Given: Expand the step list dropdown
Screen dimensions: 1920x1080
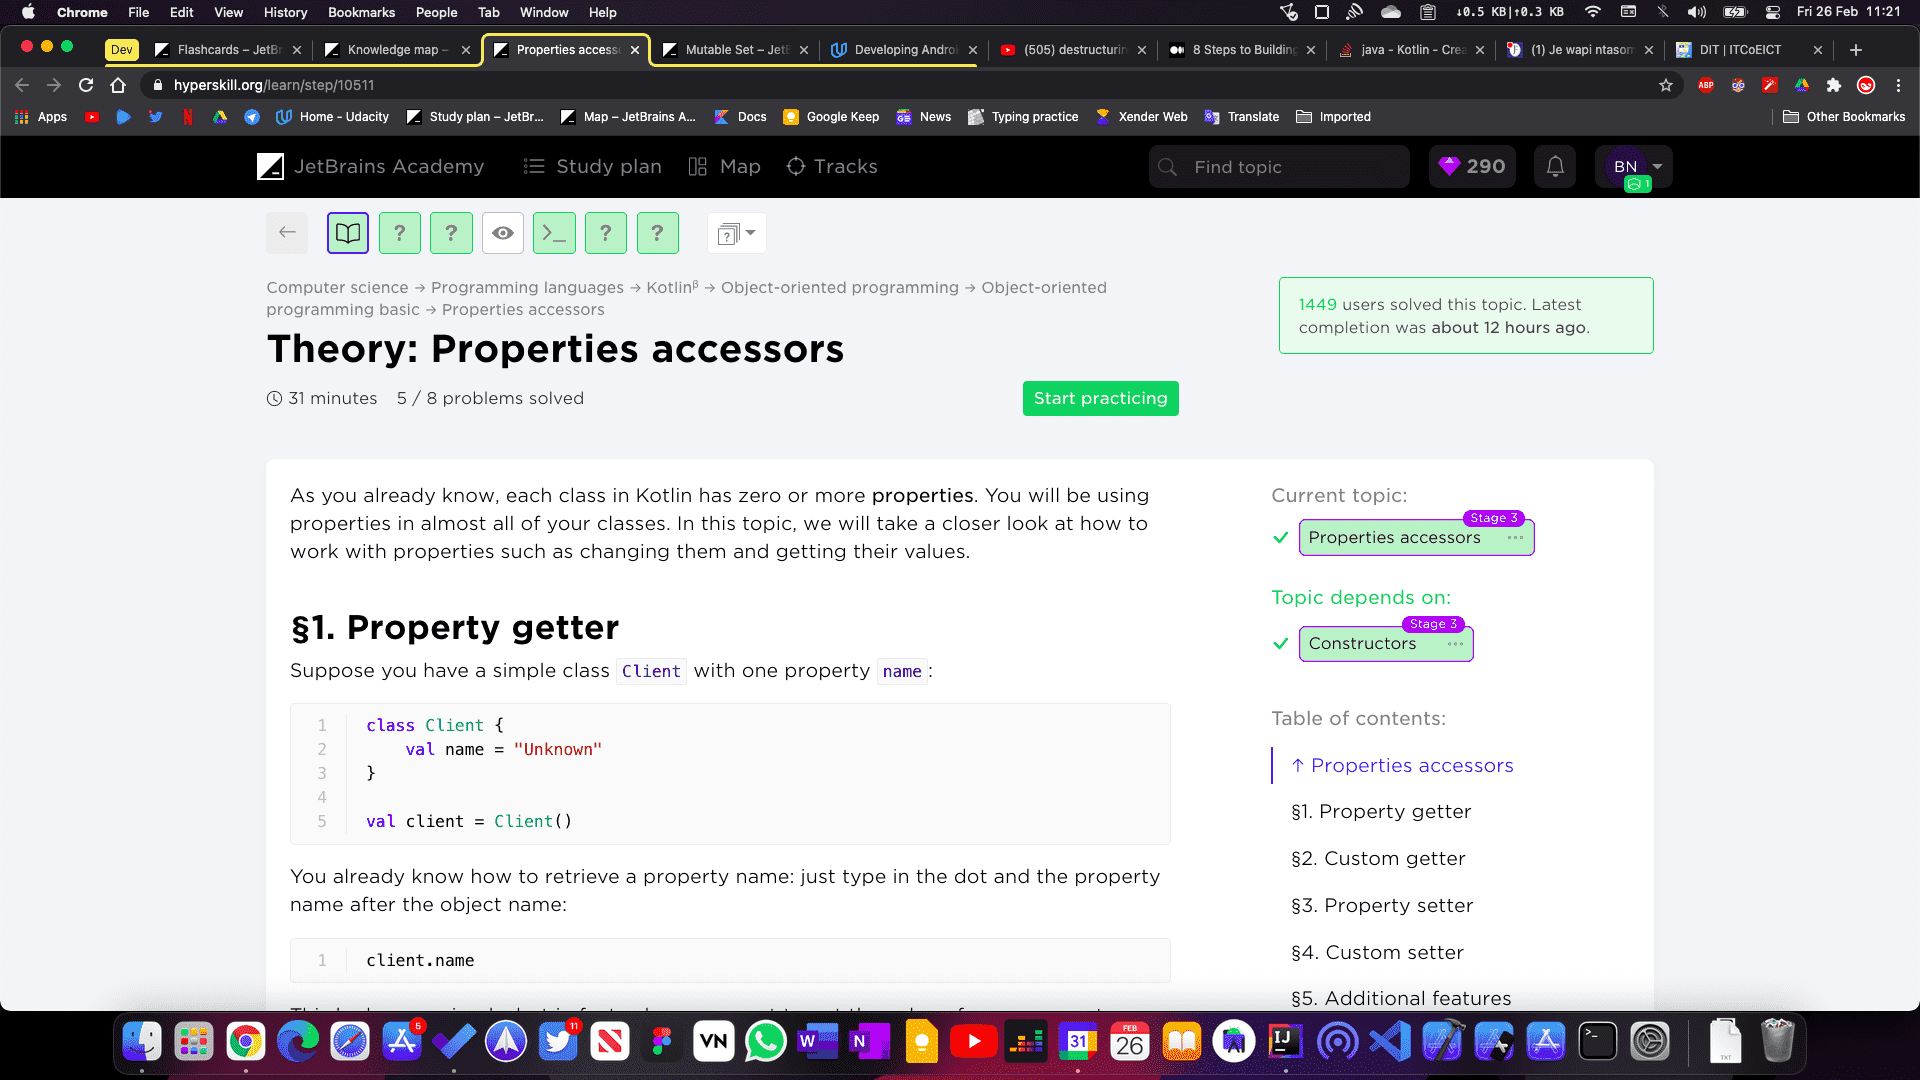Looking at the screenshot, I should [737, 233].
